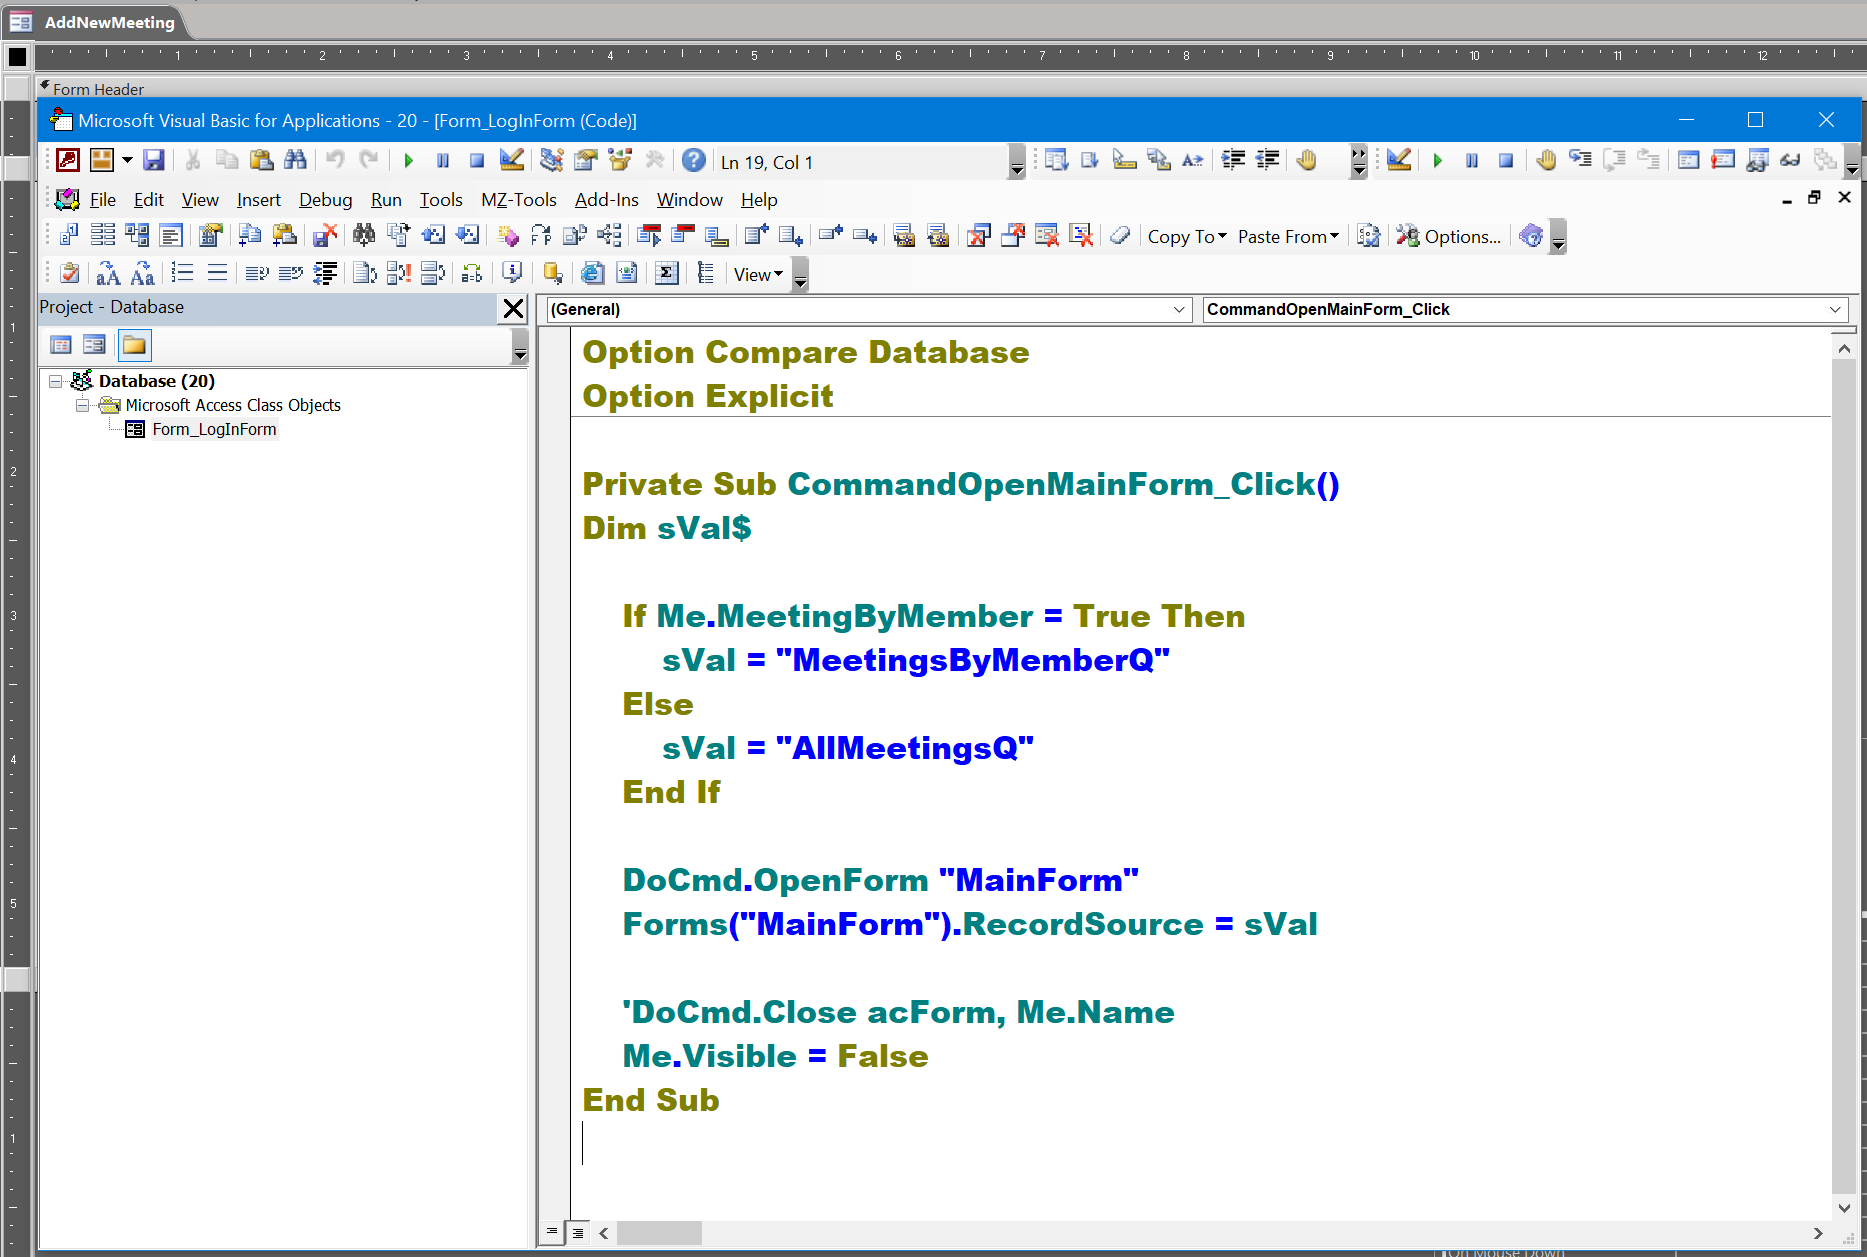Image resolution: width=1867 pixels, height=1257 pixels.
Task: Switch to Procedure View at the code window bottom
Action: [552, 1232]
